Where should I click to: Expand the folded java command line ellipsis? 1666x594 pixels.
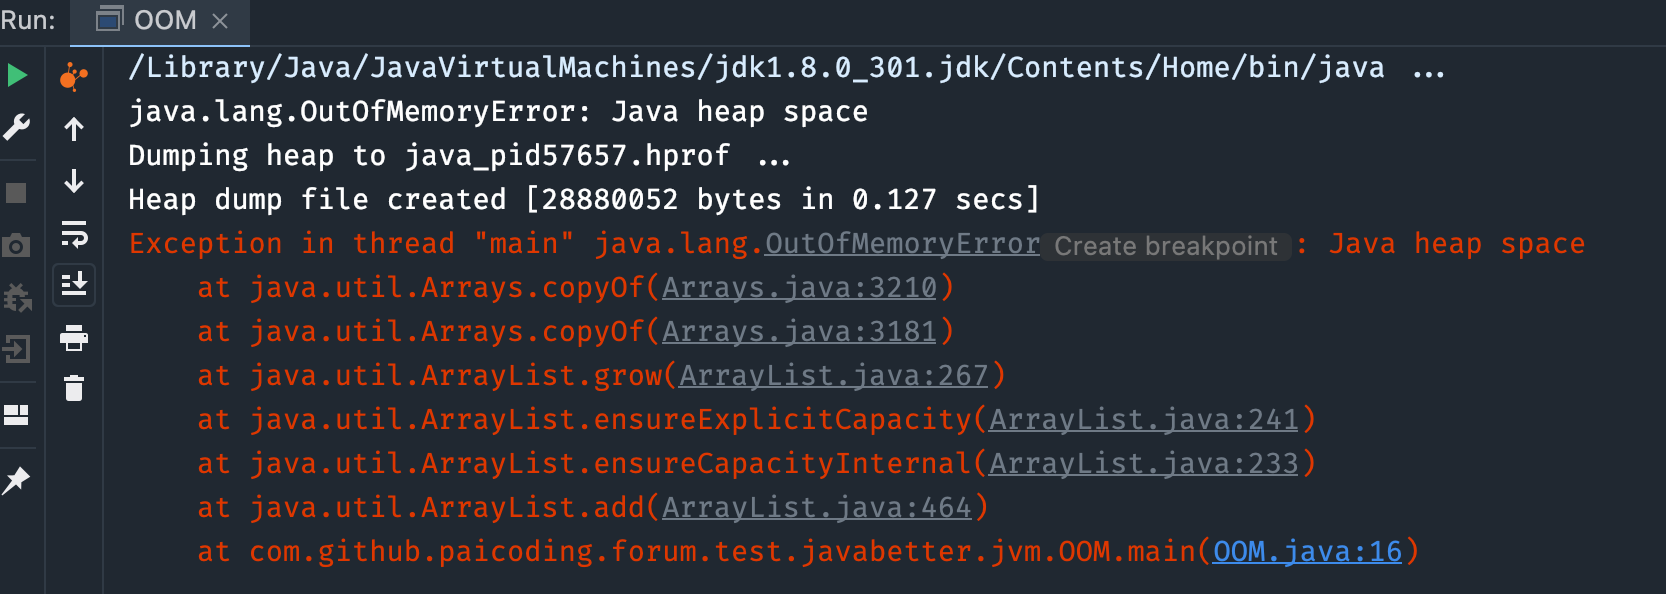click(1428, 69)
